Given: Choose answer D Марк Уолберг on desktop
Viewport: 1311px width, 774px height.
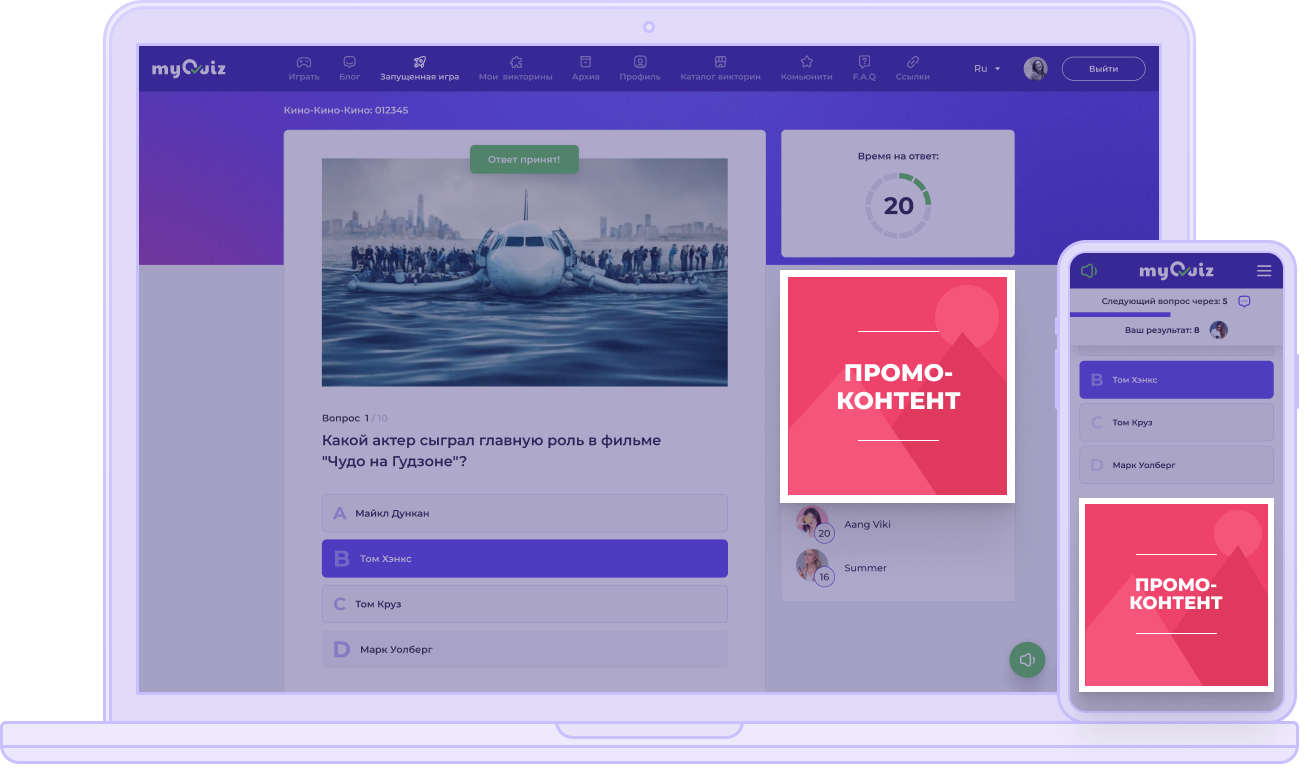Looking at the screenshot, I should click(524, 650).
